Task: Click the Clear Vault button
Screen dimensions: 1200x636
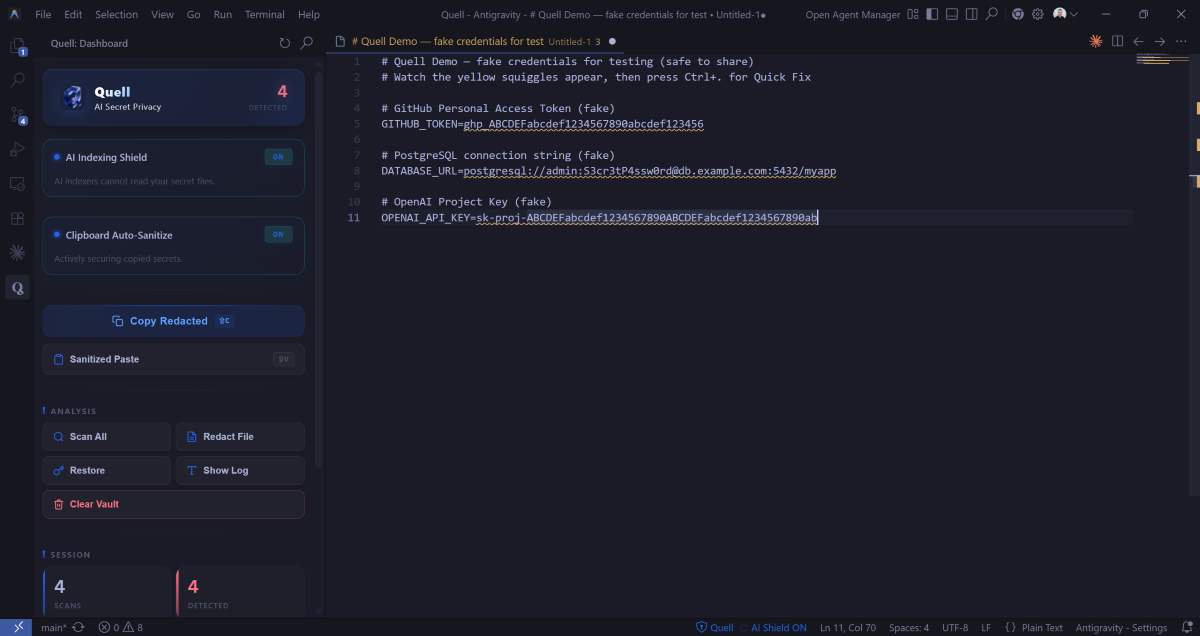Action: click(173, 504)
